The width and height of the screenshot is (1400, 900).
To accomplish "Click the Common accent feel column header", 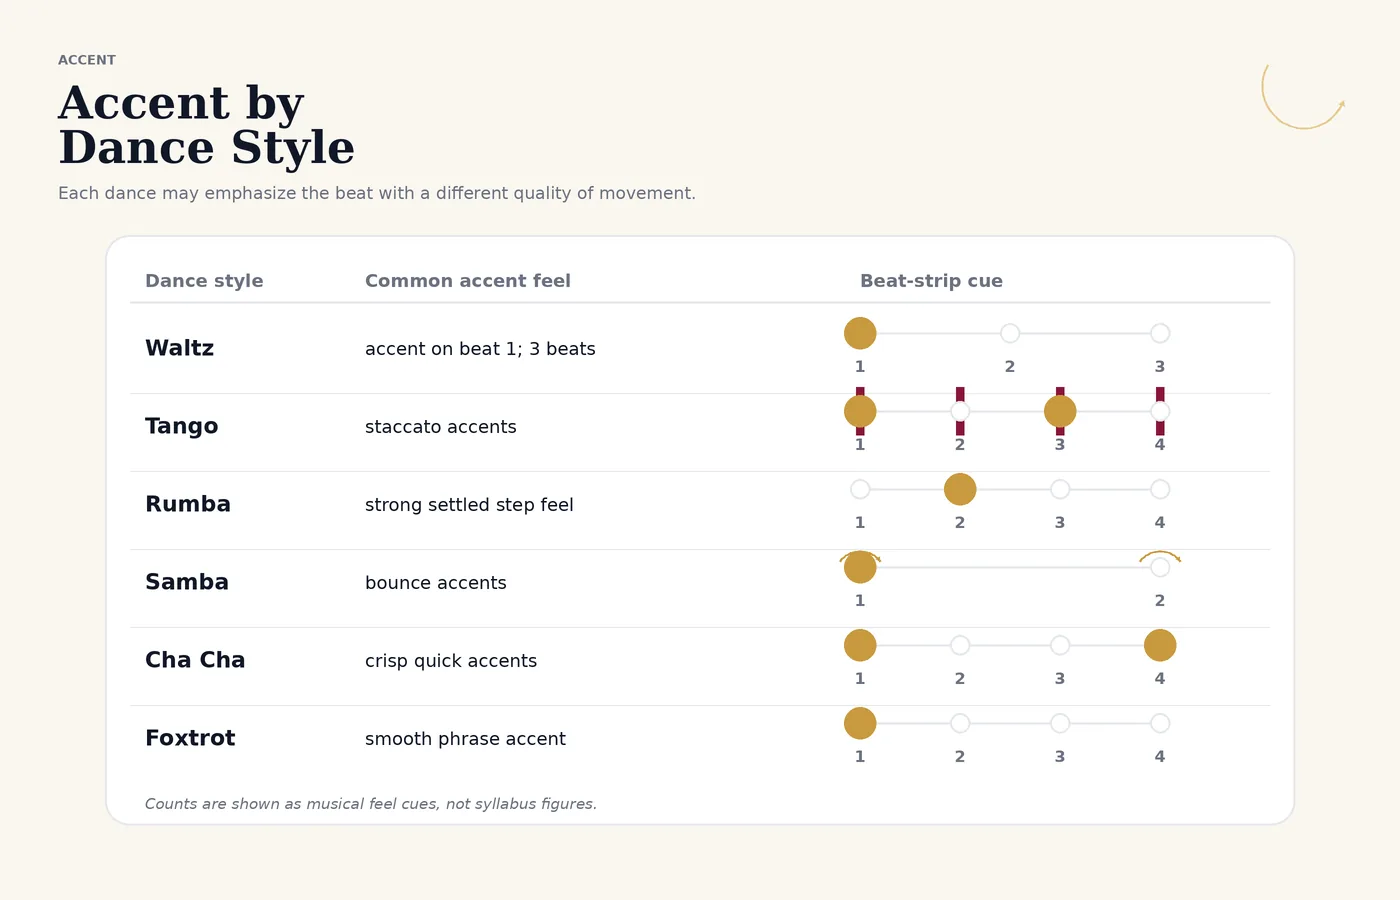I will coord(468,281).
